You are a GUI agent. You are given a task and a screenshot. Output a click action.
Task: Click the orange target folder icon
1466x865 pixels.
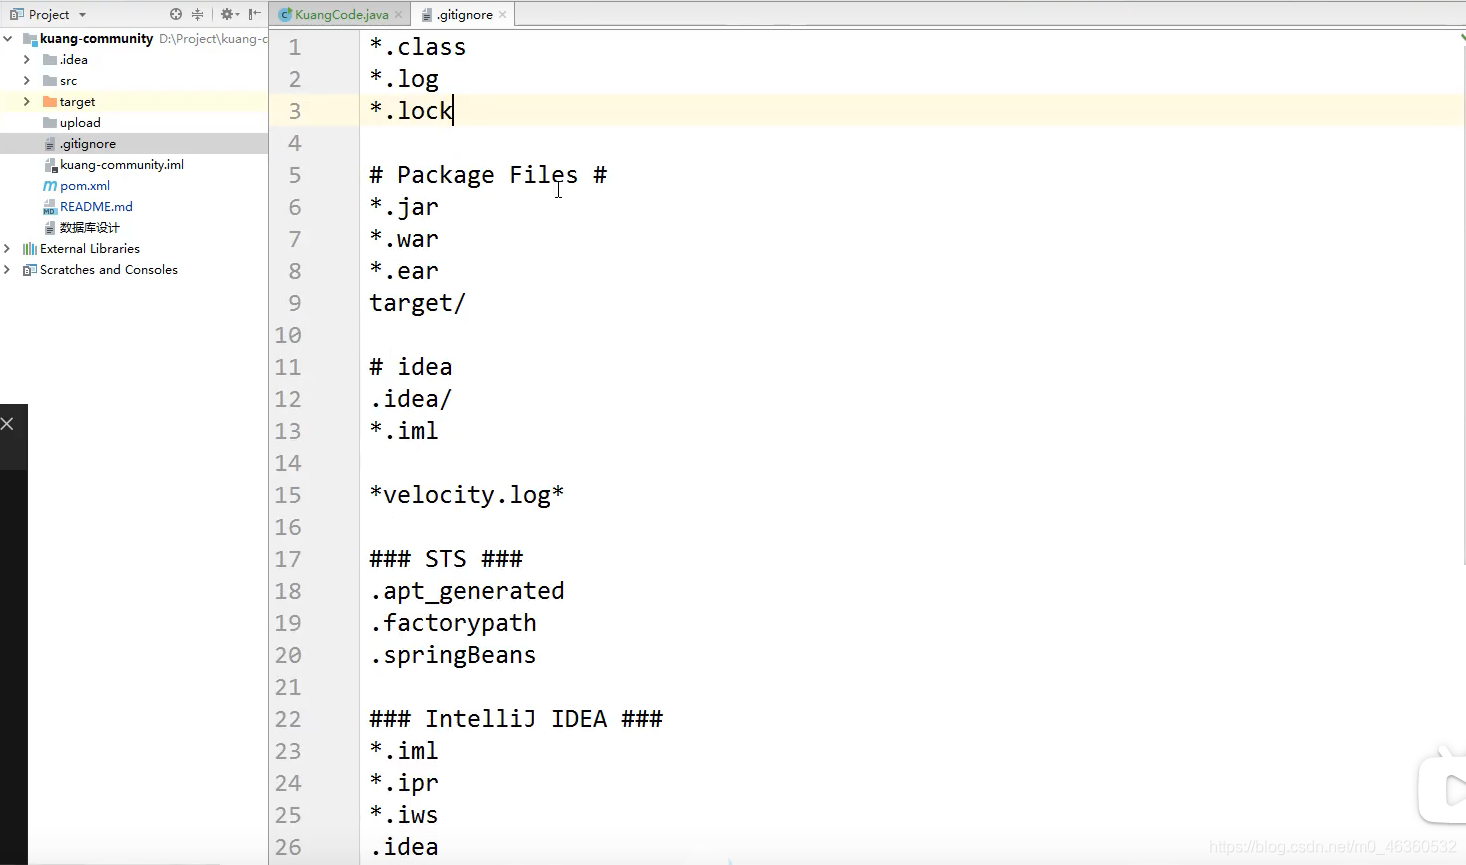(50, 102)
